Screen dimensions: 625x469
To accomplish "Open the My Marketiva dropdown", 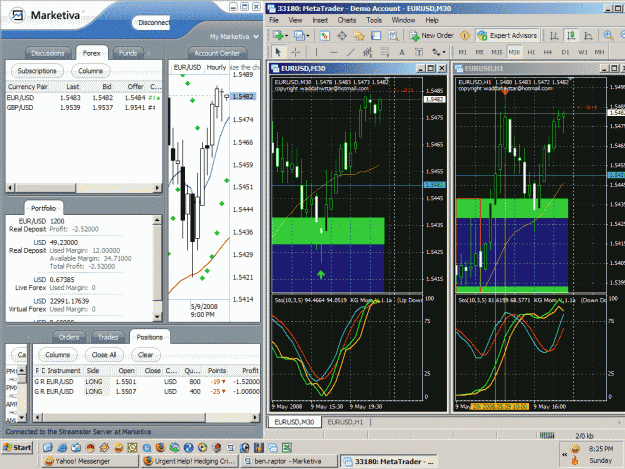I will 234,37.
